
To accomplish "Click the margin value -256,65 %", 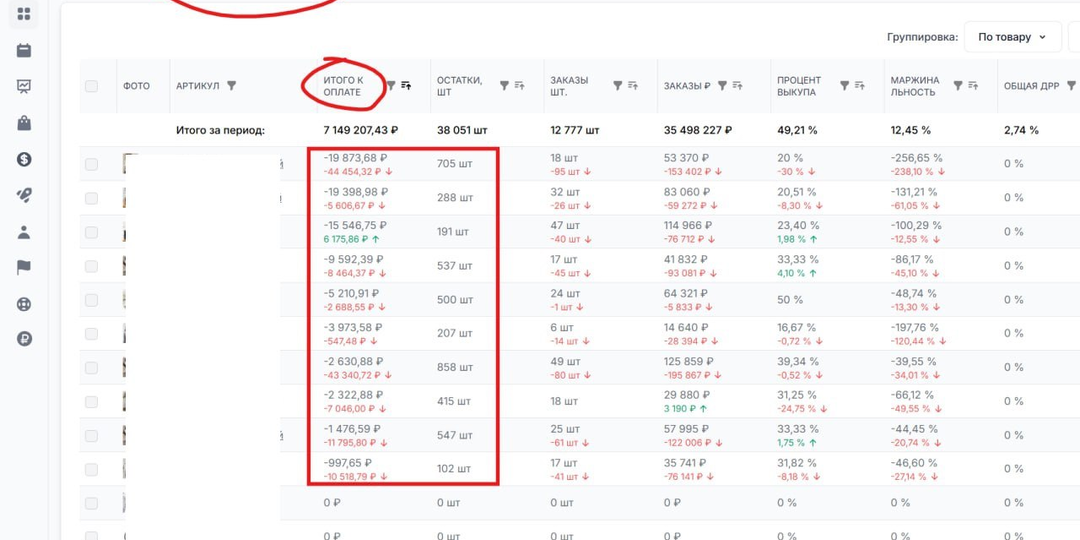I will (916, 158).
